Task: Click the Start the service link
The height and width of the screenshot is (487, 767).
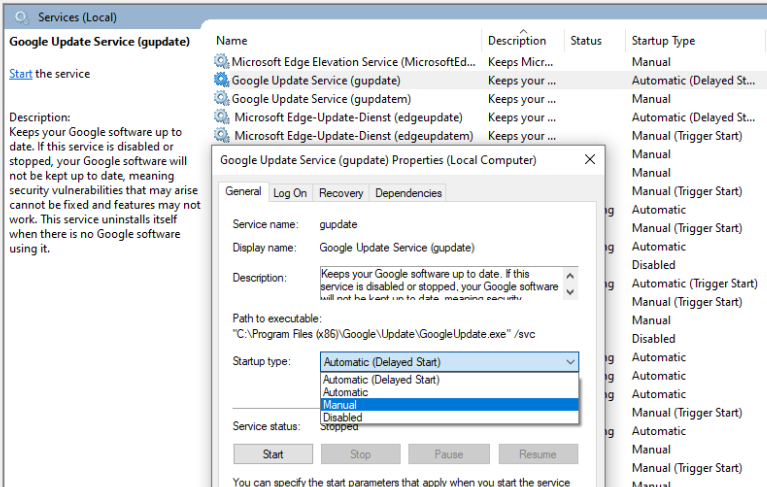Action: pyautogui.click(x=20, y=74)
